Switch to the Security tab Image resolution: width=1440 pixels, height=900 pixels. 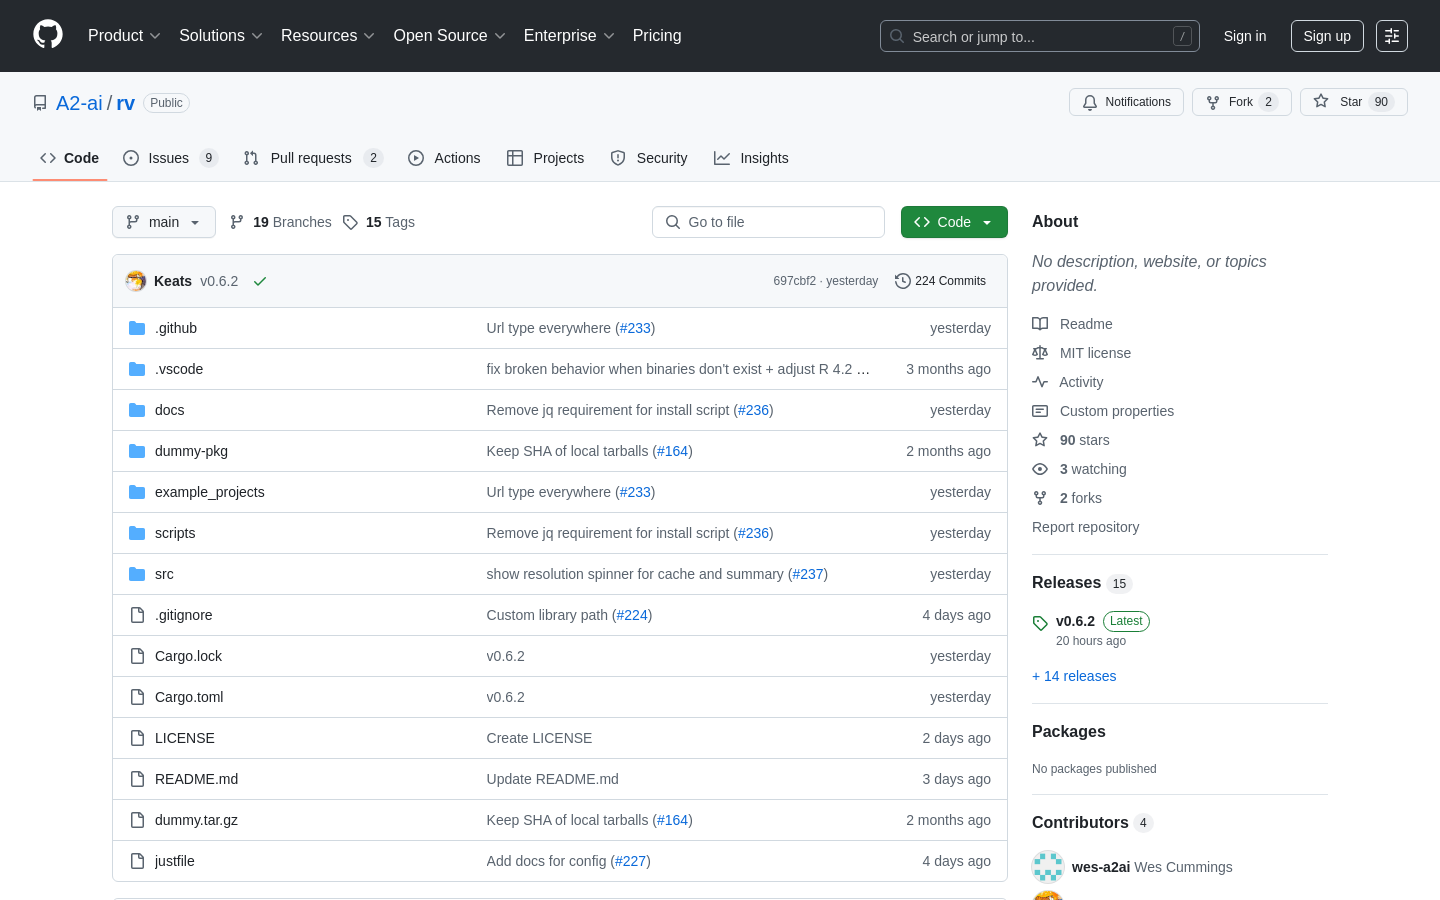click(x=649, y=158)
